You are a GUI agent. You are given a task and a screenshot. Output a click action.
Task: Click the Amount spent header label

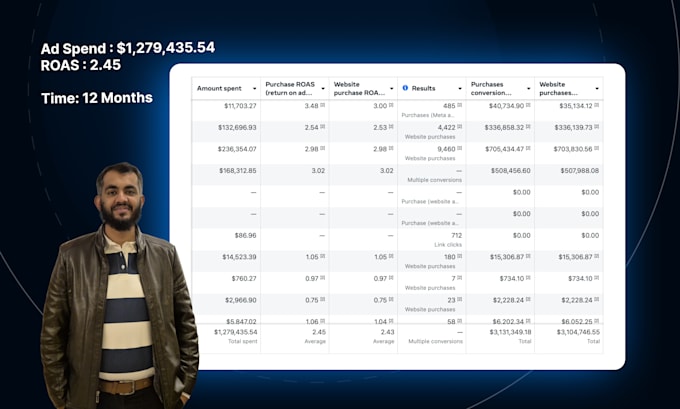(219, 88)
